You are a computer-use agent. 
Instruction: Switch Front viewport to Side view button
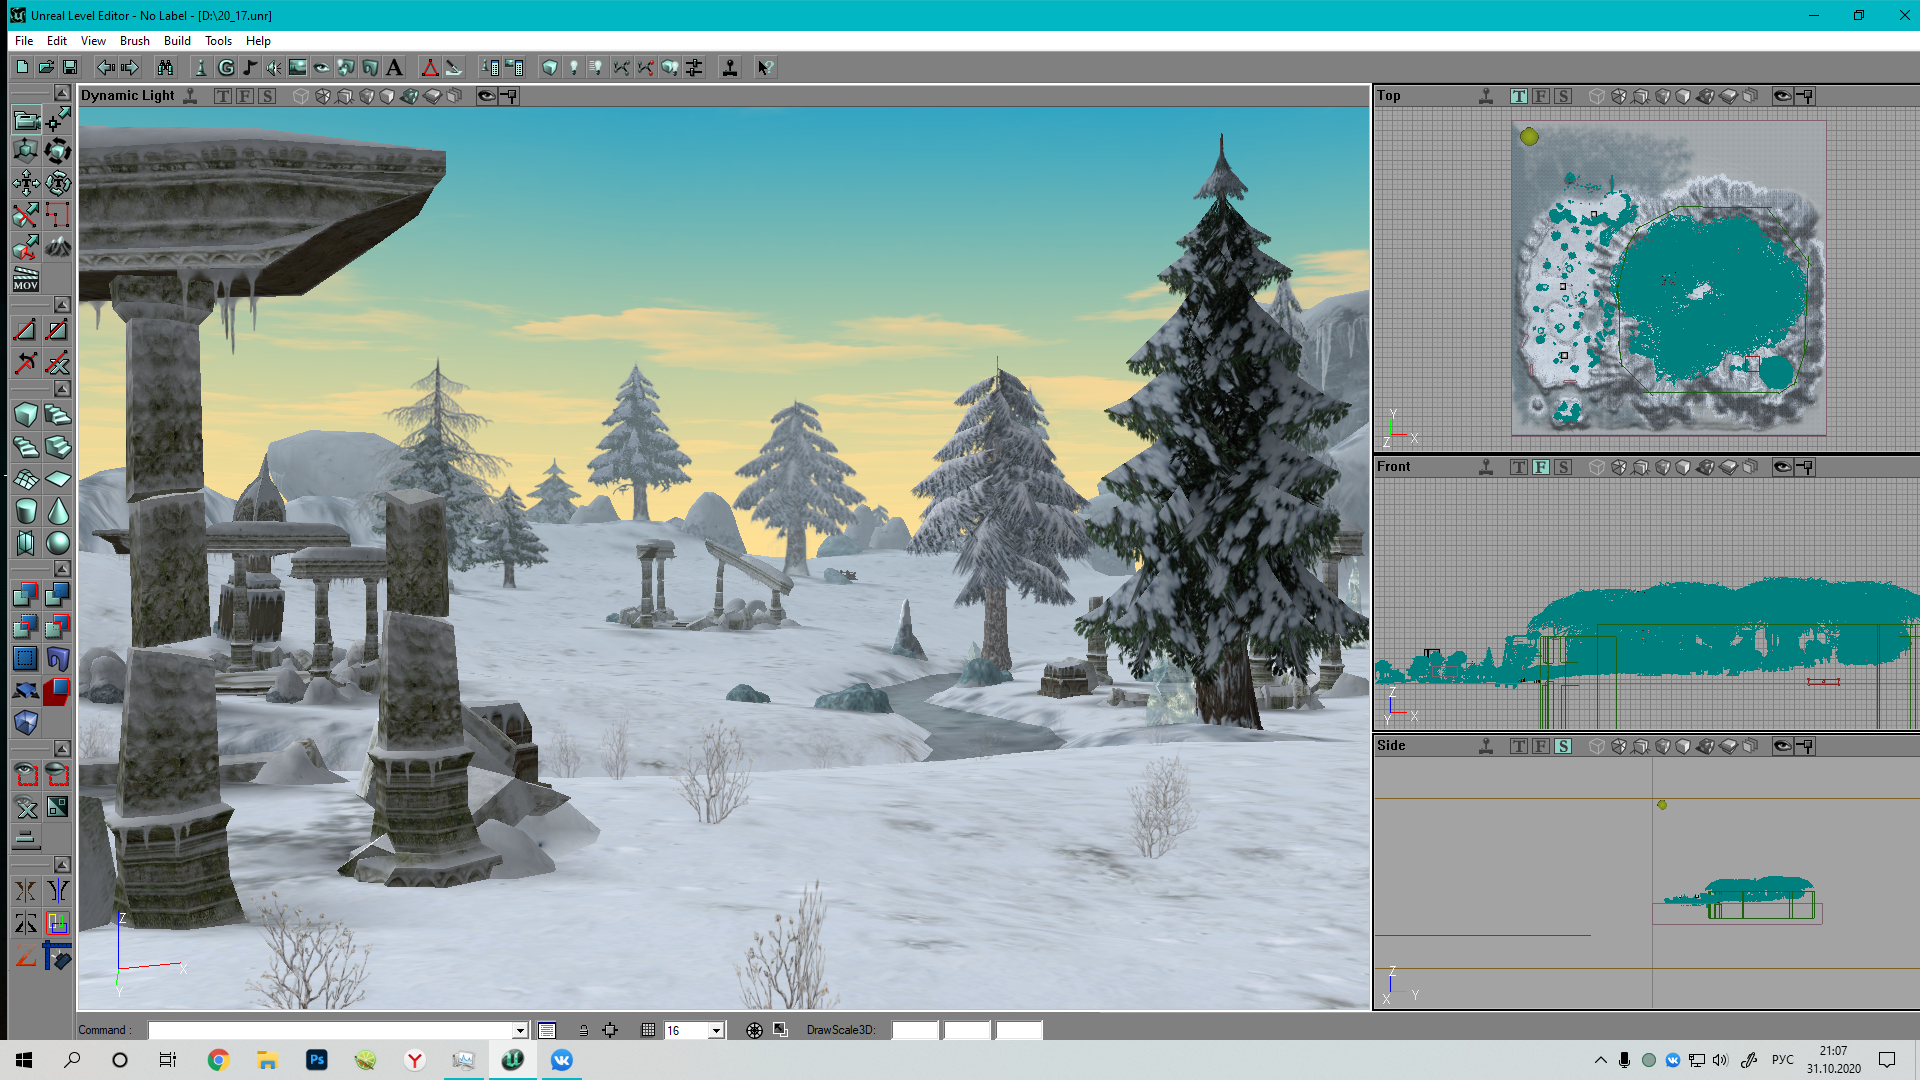click(1563, 467)
